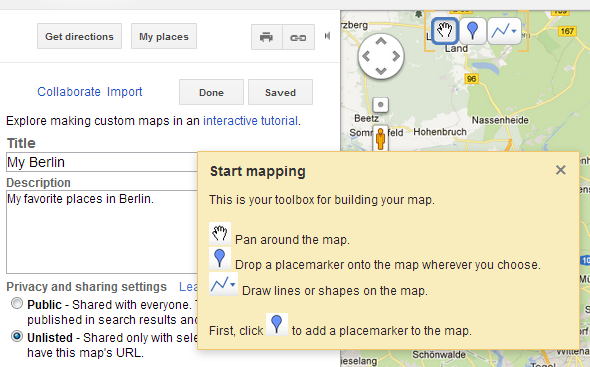Collapse the left side panel arrow
590x367 pixels.
pyautogui.click(x=327, y=36)
